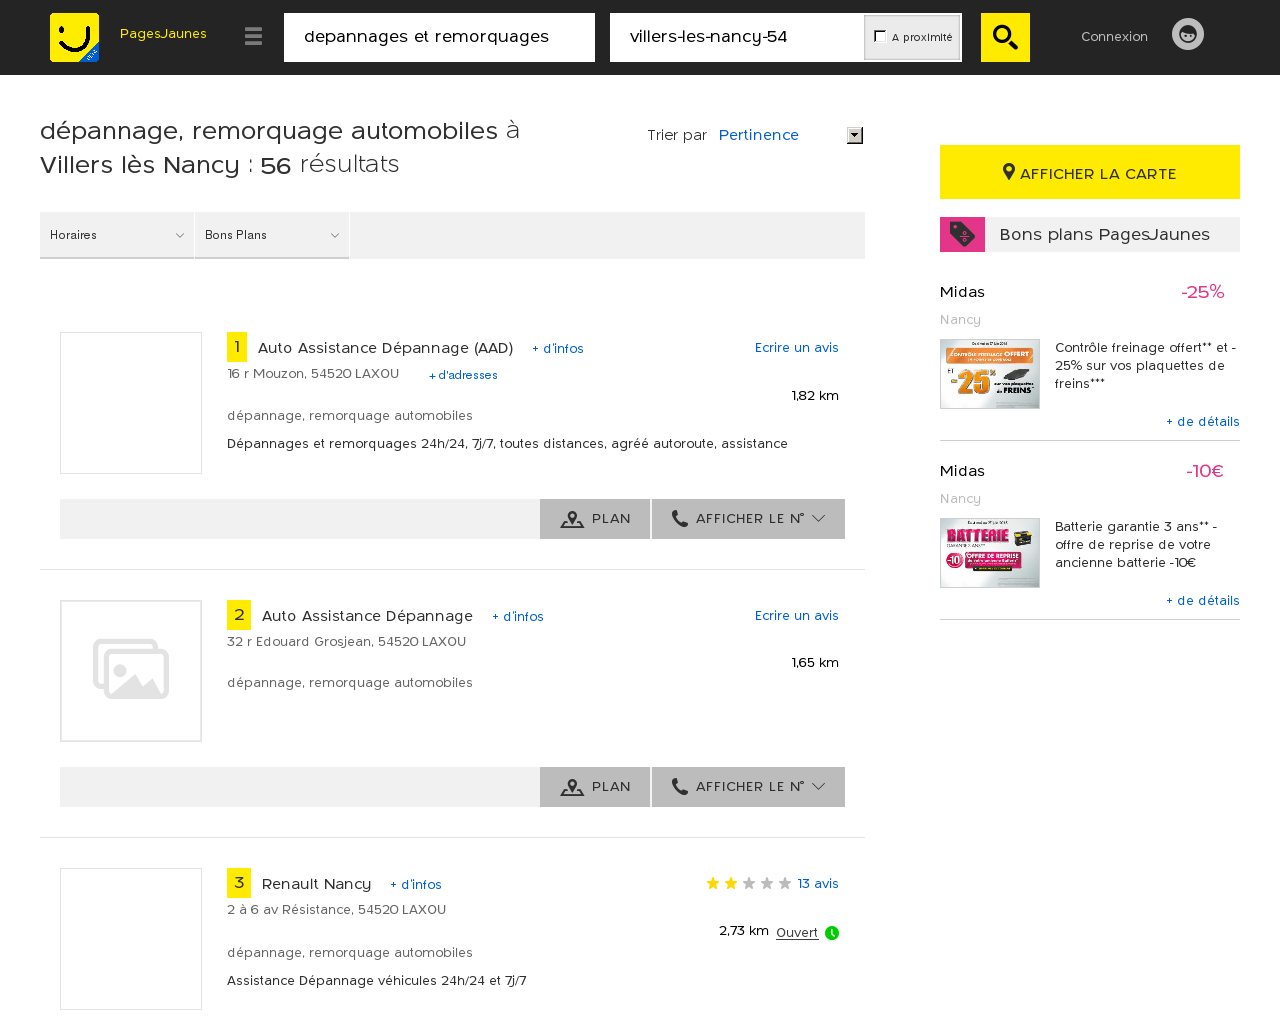Open the user avatar icon
1280x1024 pixels.
(1188, 34)
